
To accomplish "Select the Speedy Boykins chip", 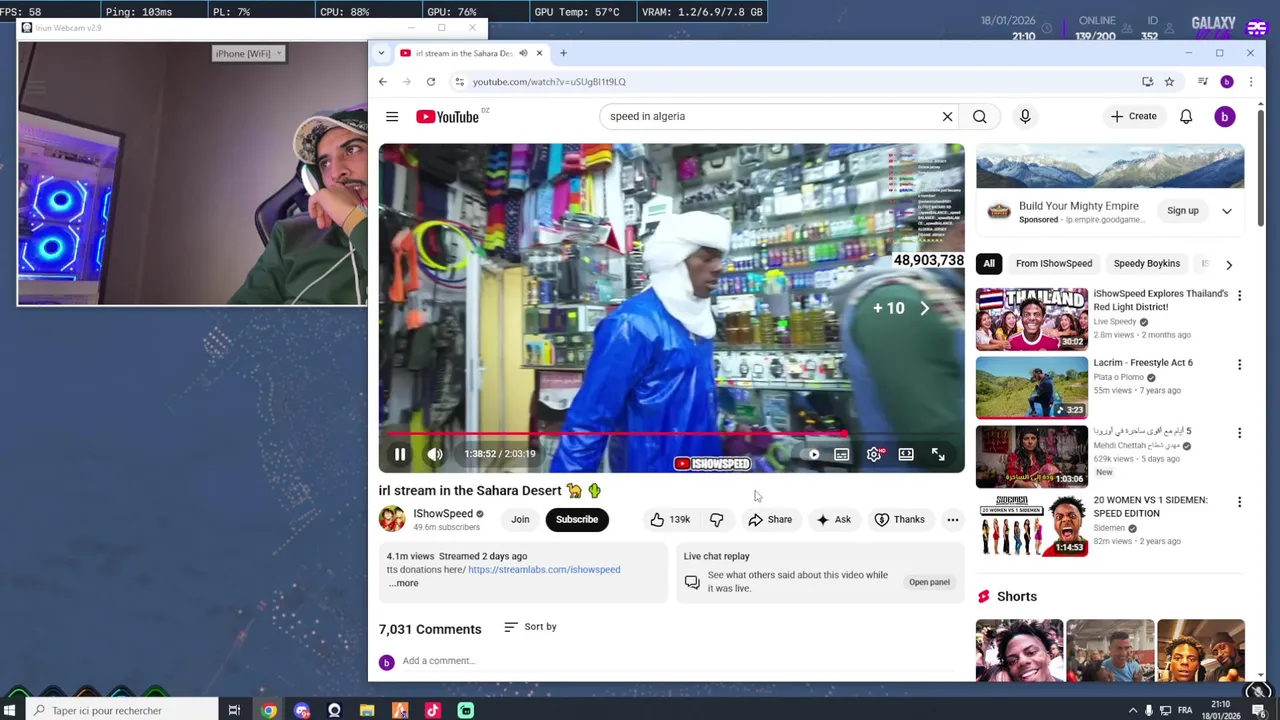I will pyautogui.click(x=1147, y=264).
